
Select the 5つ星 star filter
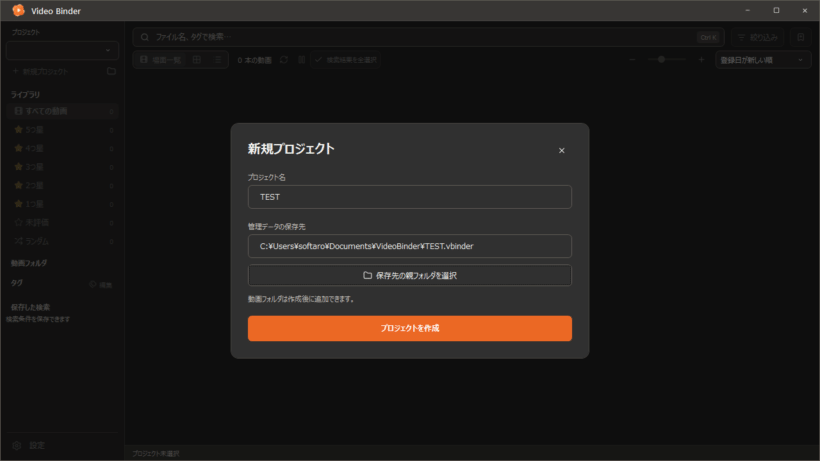62,130
